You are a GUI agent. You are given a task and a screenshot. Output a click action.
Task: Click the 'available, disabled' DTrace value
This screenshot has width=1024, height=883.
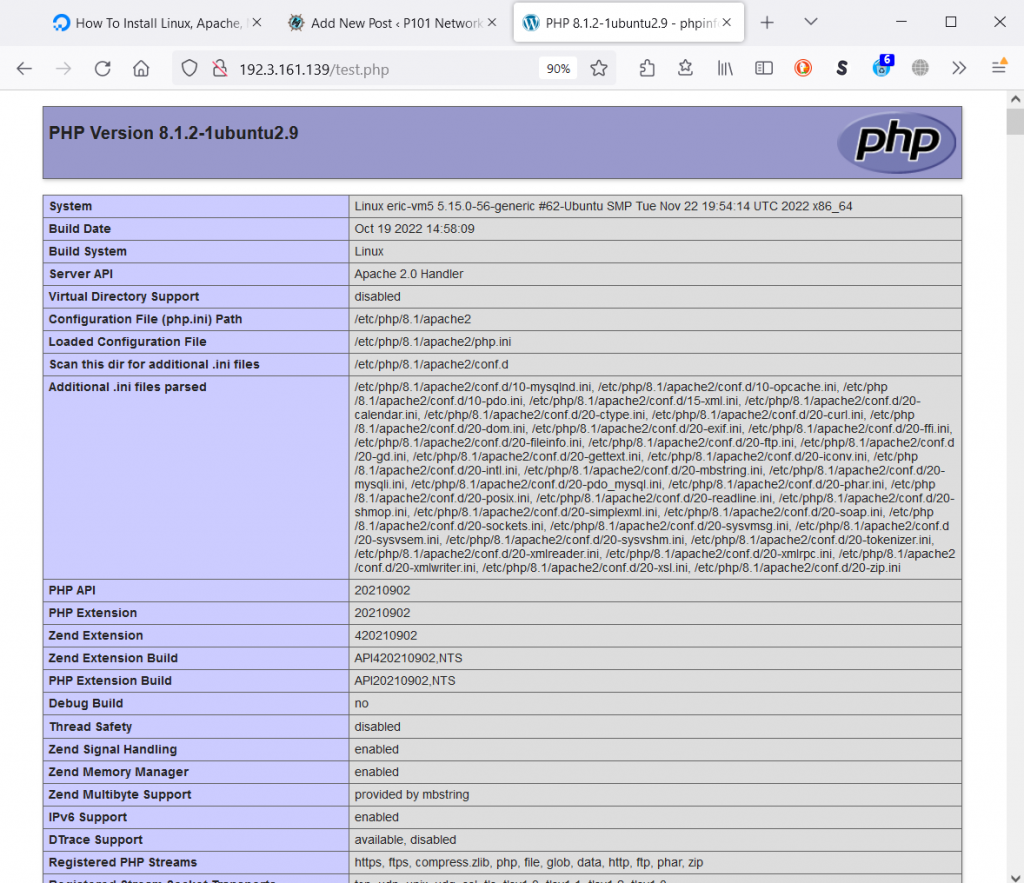(406, 840)
